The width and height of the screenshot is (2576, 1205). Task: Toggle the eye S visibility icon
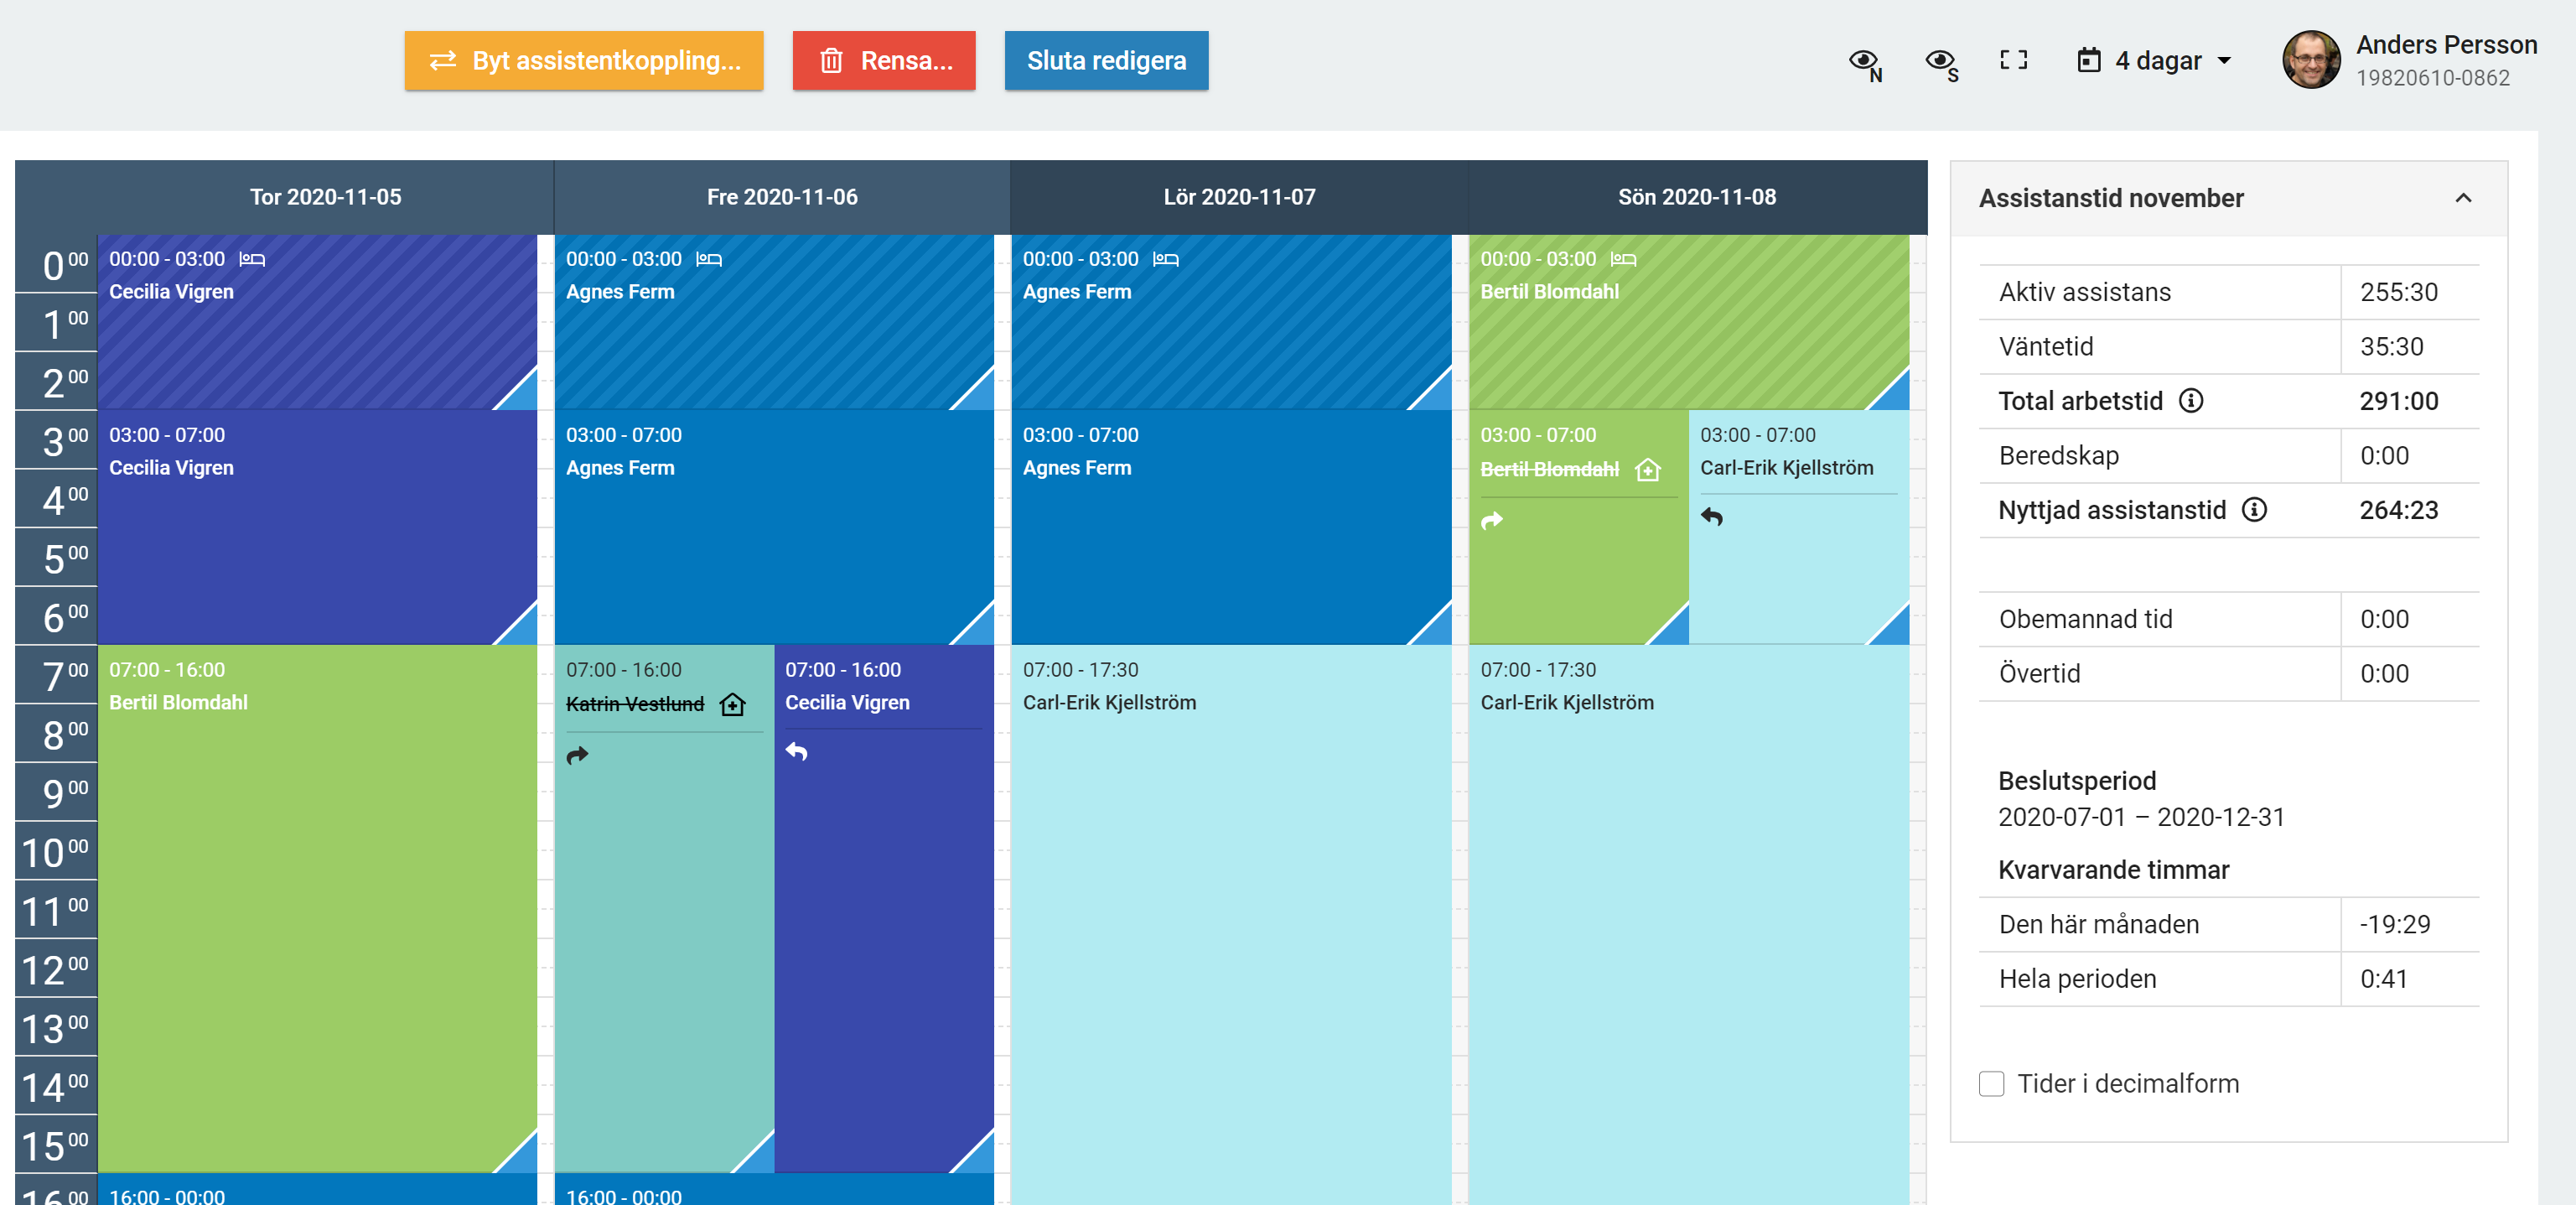[x=1941, y=63]
